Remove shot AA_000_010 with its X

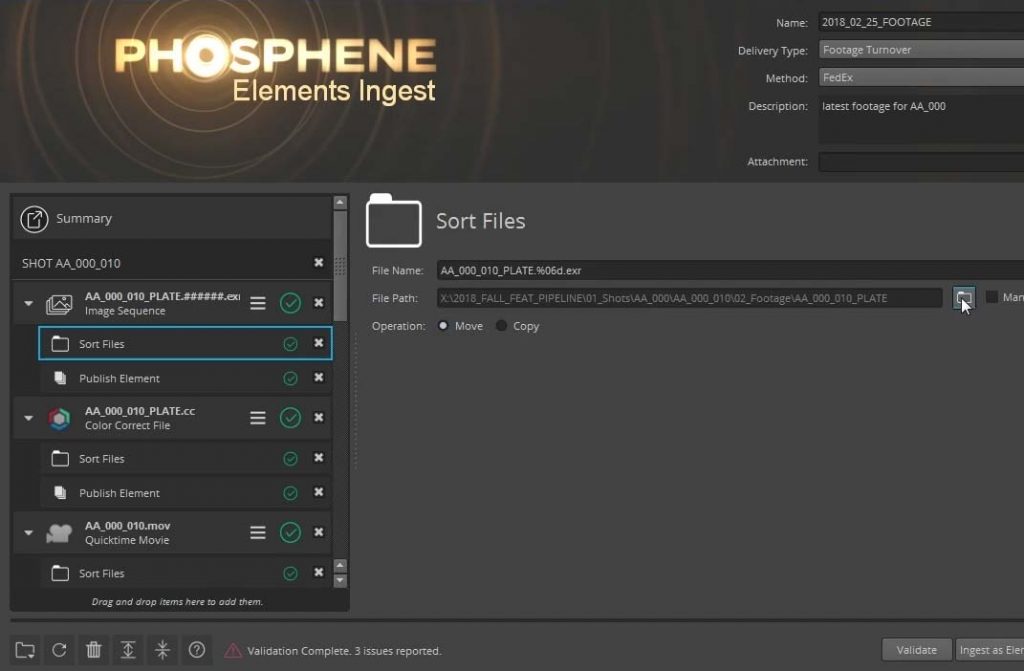click(x=319, y=263)
